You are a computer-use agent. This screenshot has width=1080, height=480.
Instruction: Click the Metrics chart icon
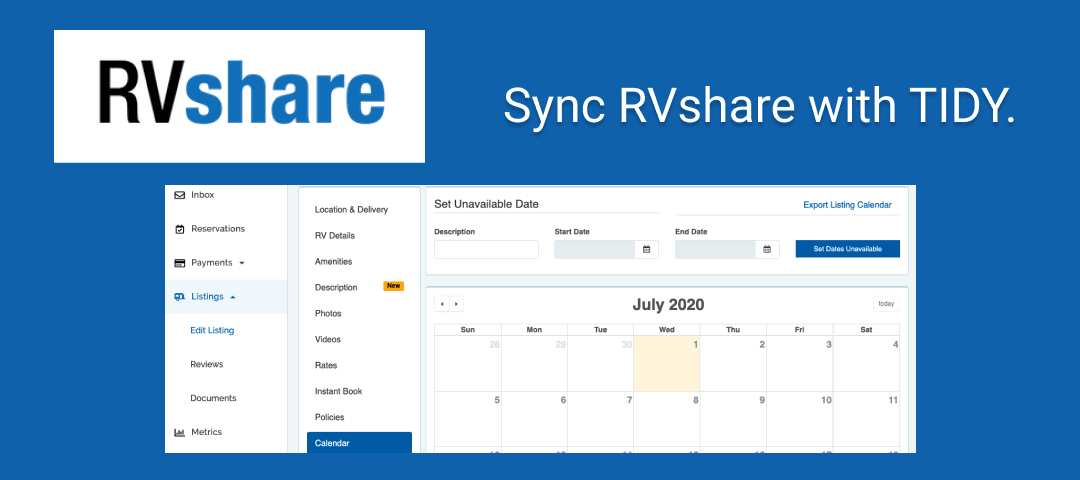[x=180, y=432]
